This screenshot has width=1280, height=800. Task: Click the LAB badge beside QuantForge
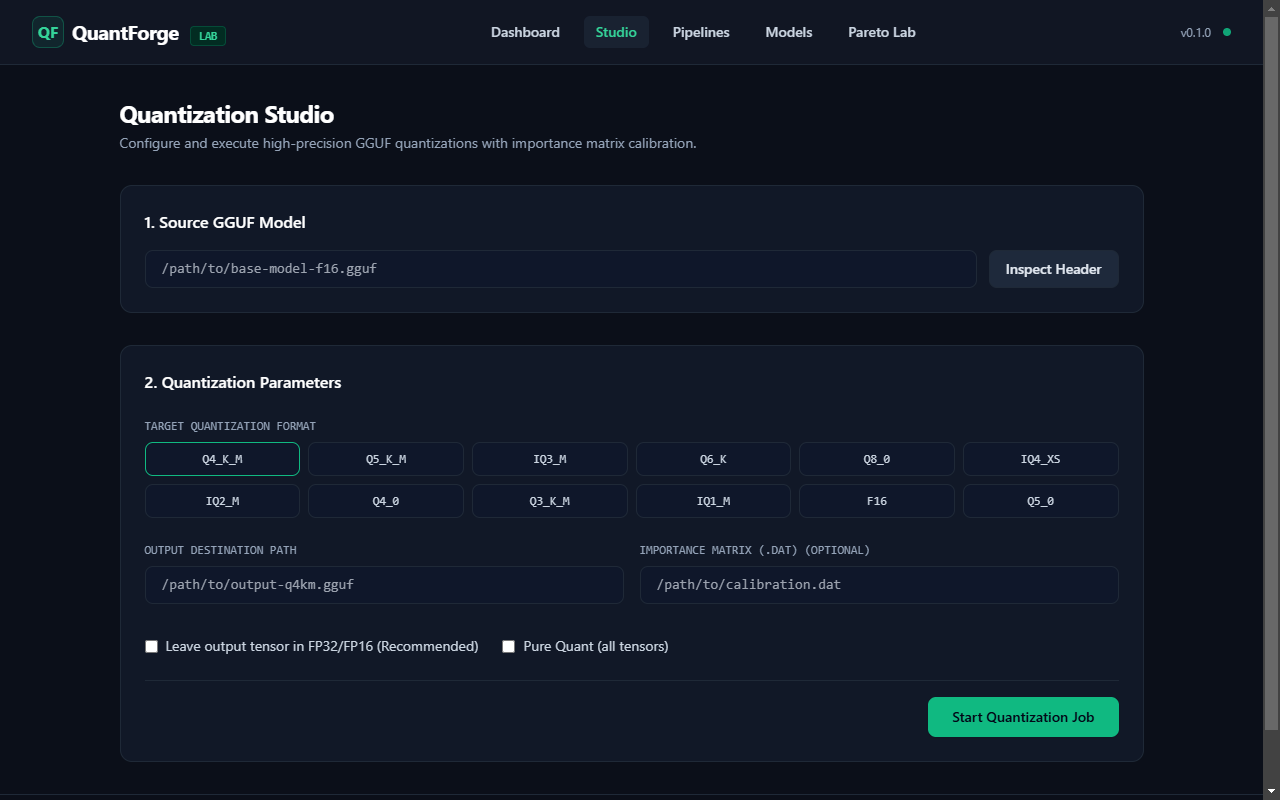208,35
